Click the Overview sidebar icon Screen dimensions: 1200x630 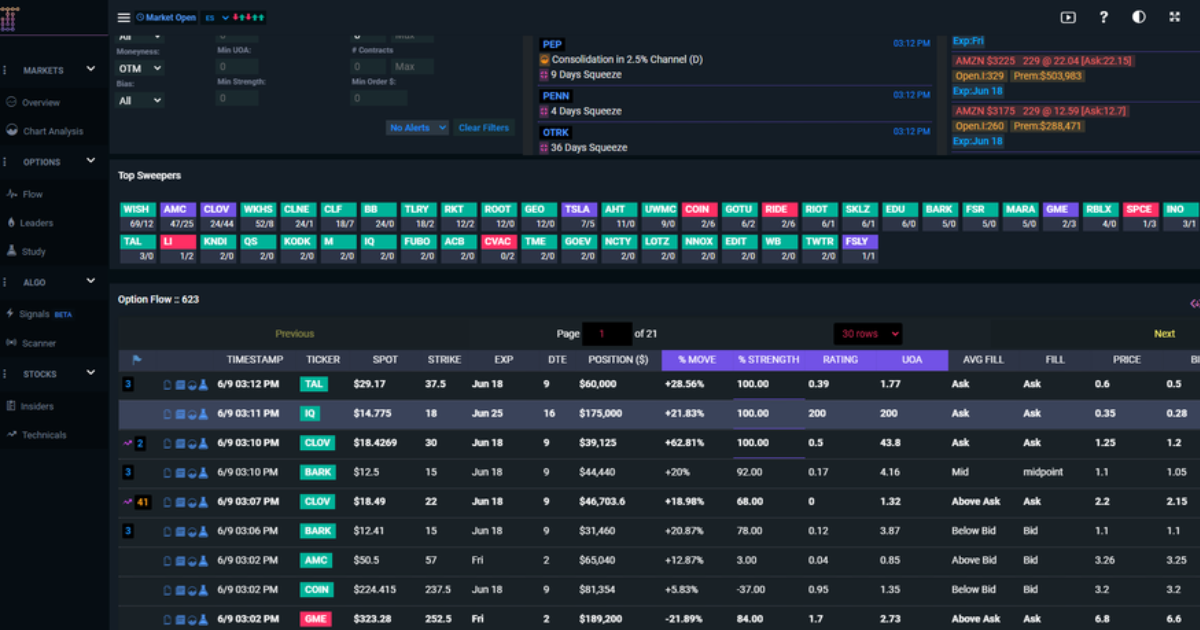12,102
